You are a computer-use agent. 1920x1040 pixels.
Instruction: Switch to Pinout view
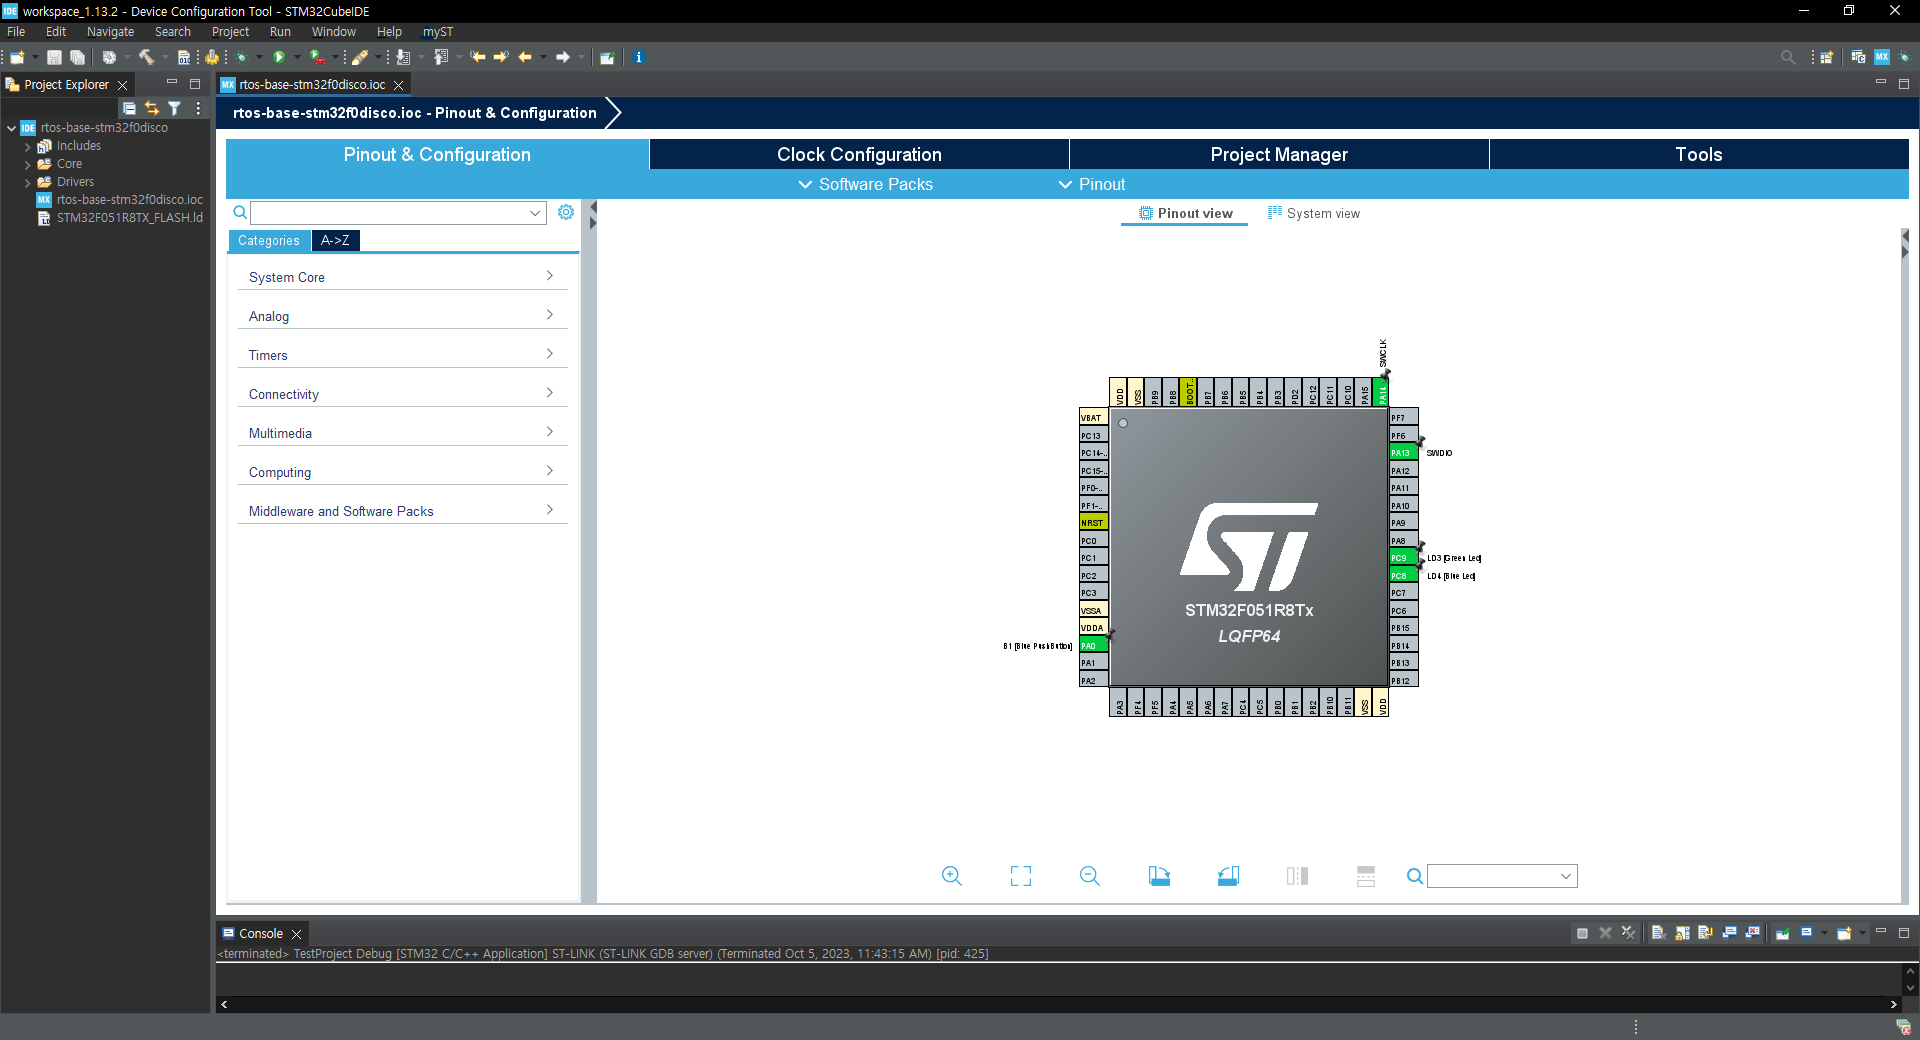[1185, 213]
